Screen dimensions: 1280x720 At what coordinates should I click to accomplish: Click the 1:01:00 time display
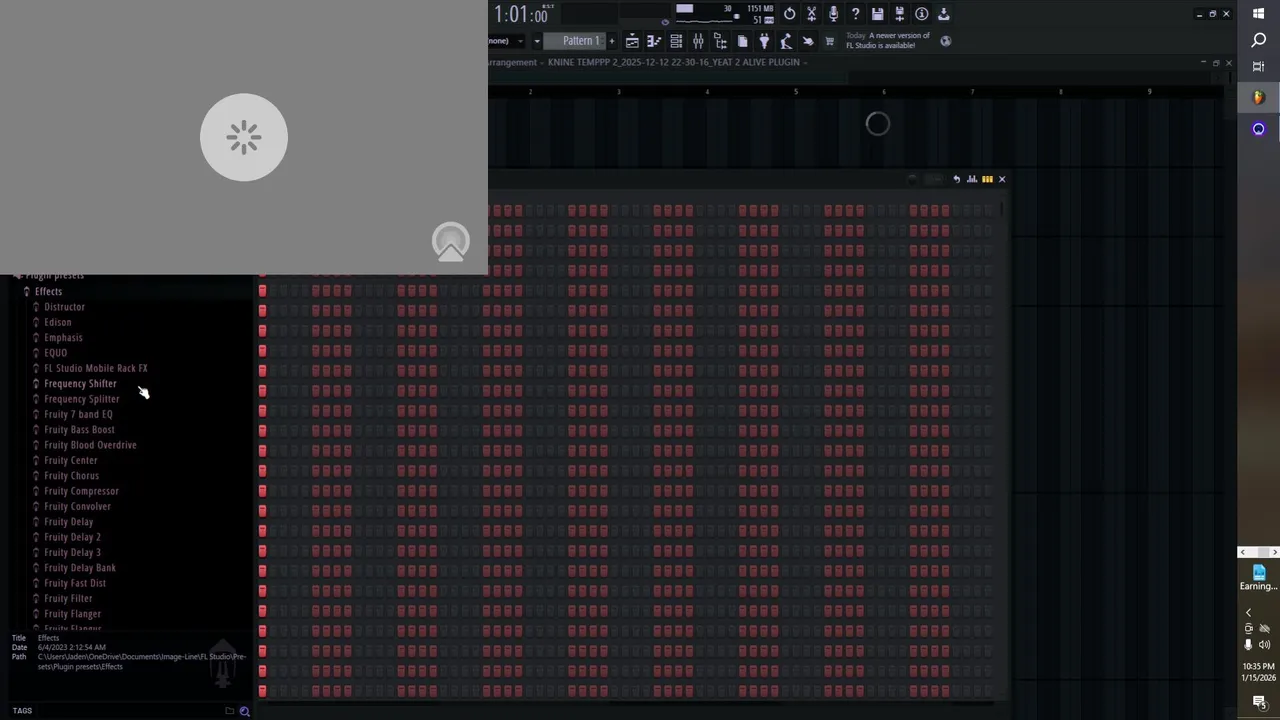click(521, 14)
